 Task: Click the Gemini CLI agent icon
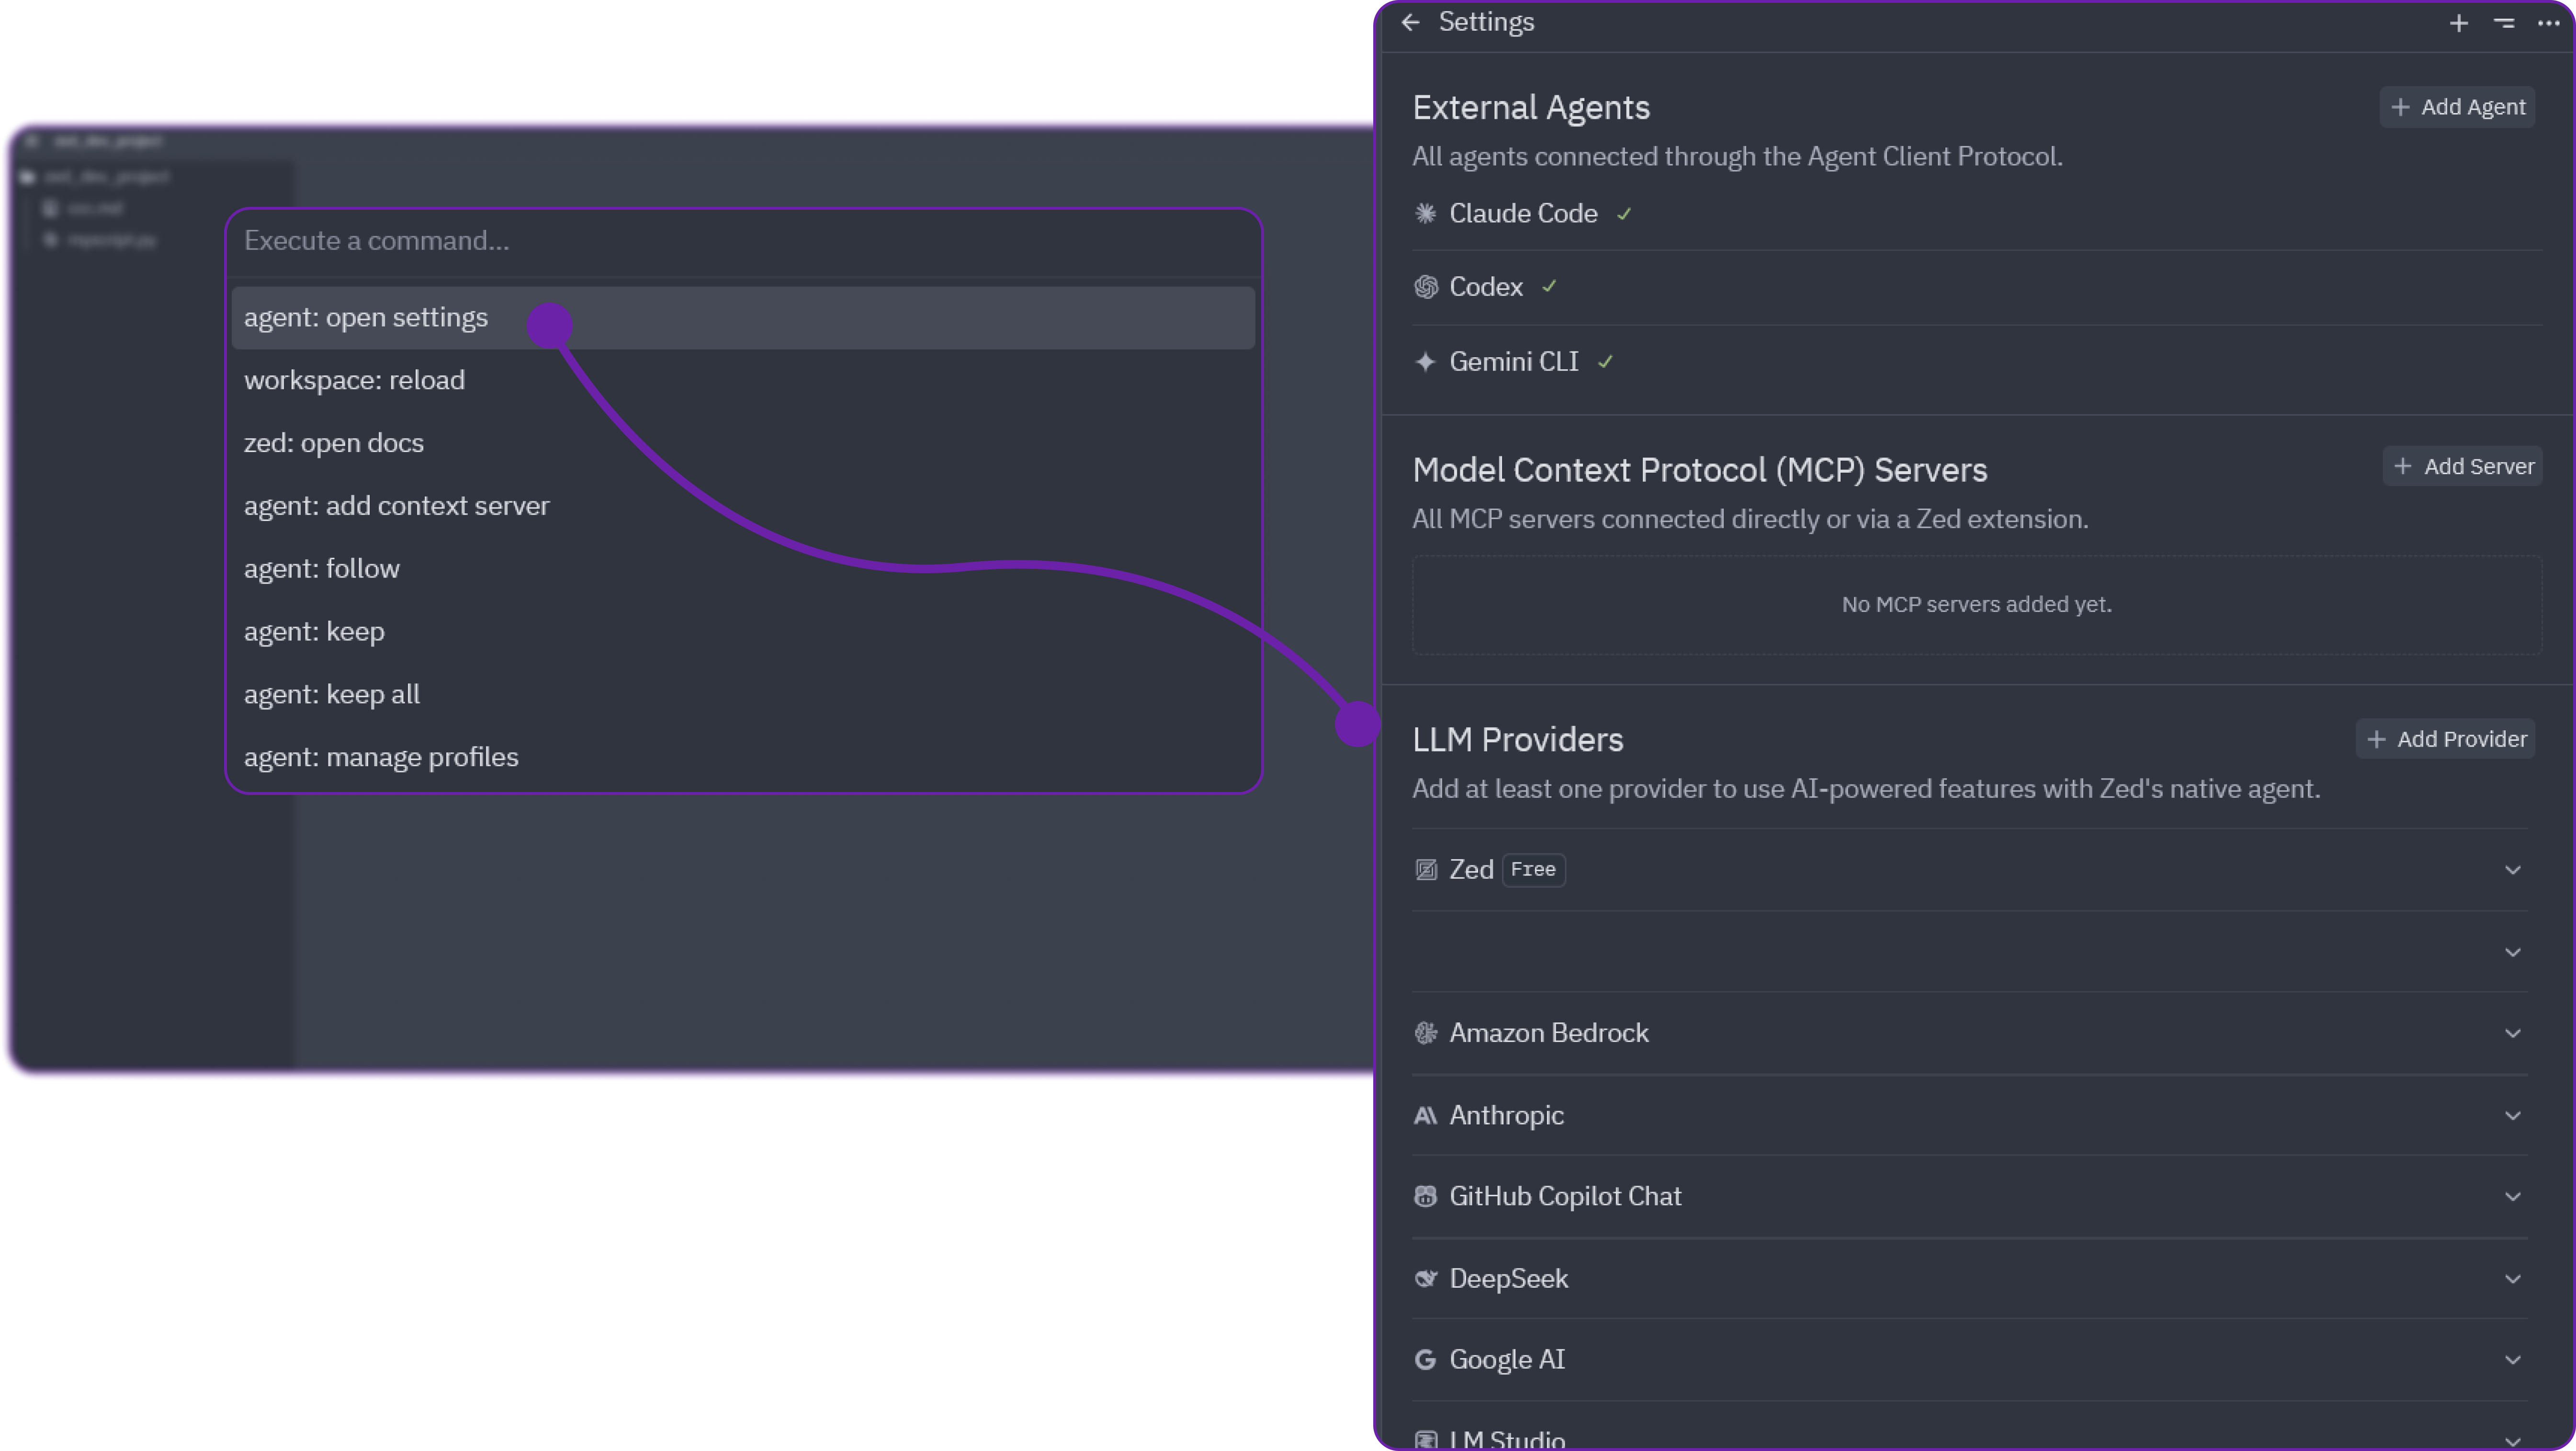[x=1426, y=362]
